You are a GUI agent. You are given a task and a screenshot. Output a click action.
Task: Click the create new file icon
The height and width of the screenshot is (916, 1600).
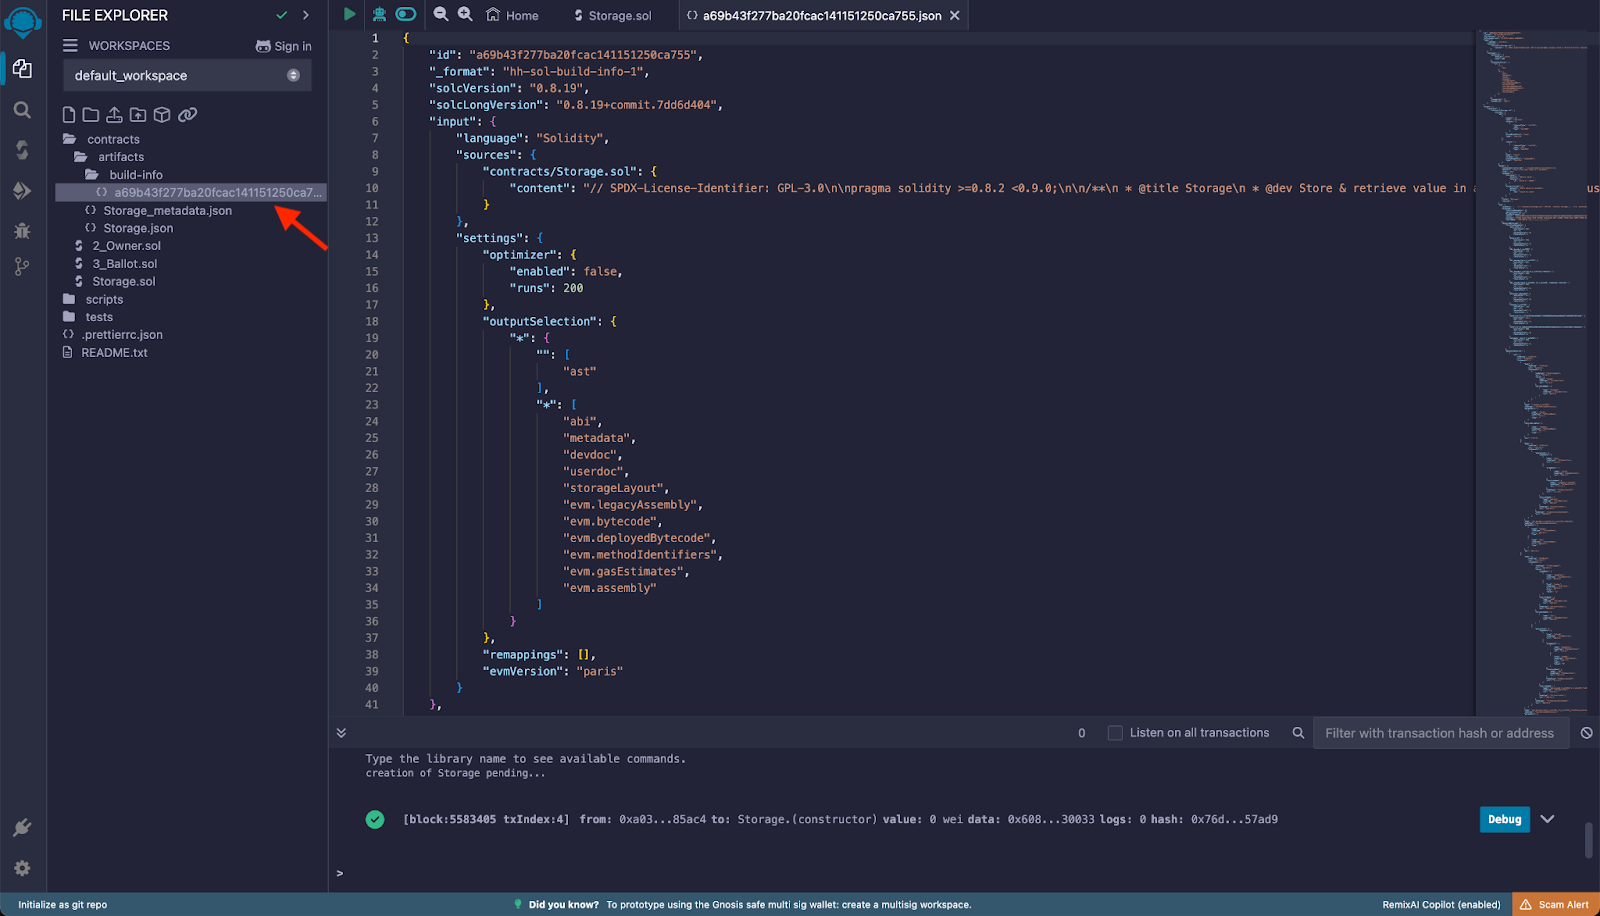pos(69,115)
